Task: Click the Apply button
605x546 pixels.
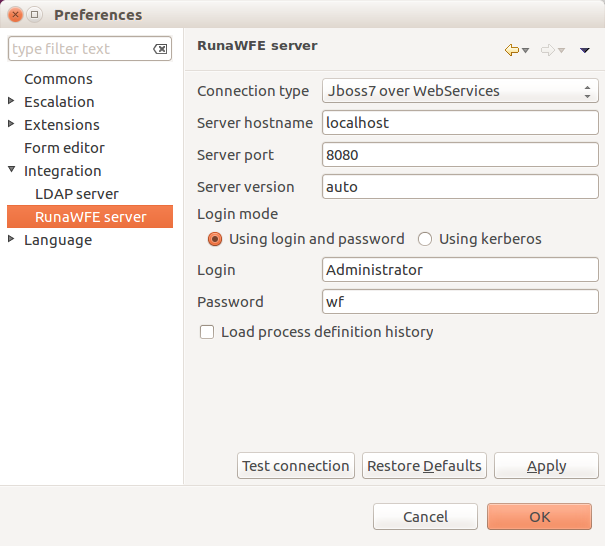Action: coord(546,466)
